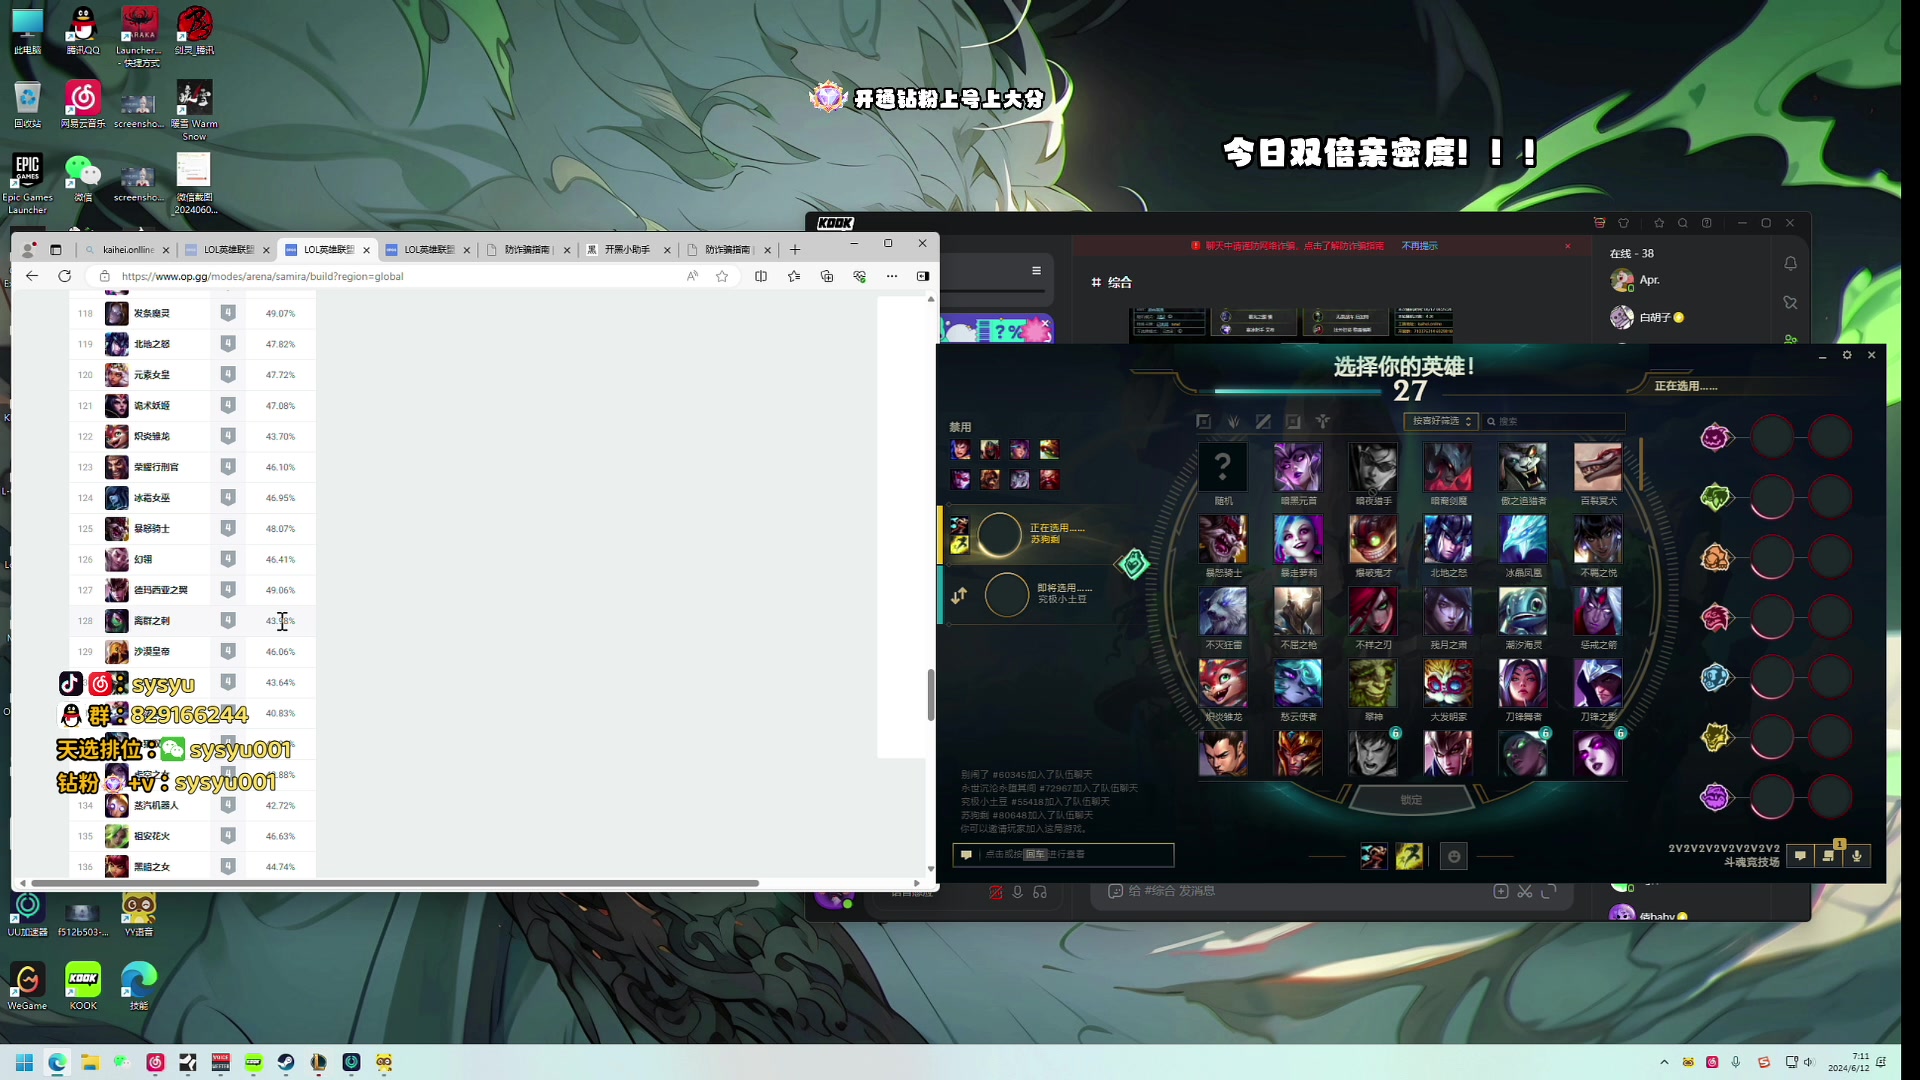Click KOOK notification bell icon
The image size is (1920, 1080).
[x=1790, y=264]
